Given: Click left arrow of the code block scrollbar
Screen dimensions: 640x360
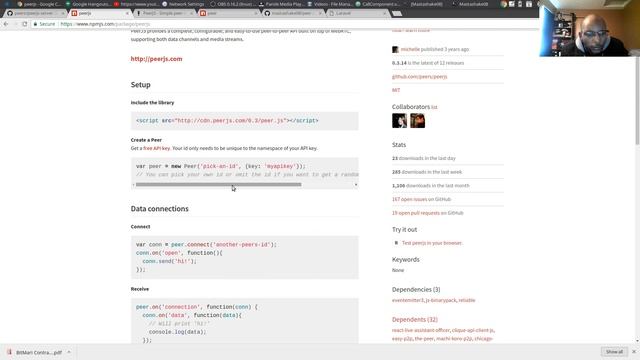Looking at the screenshot, I should [x=133, y=185].
